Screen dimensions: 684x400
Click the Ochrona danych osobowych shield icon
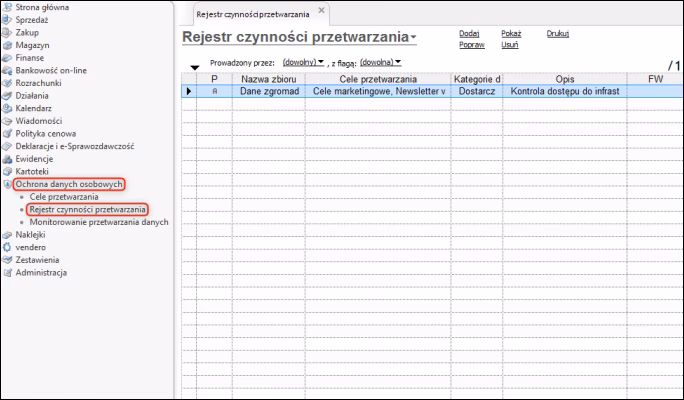[7, 185]
